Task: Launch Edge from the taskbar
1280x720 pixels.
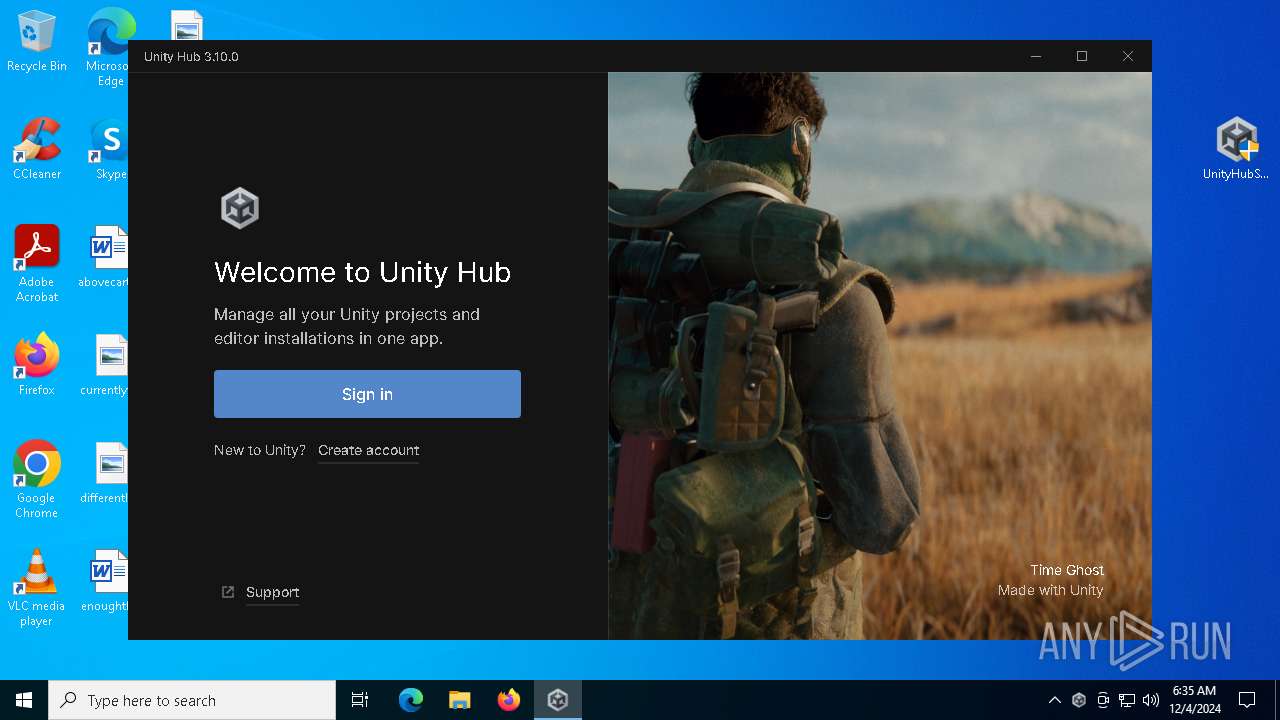Action: point(411,700)
